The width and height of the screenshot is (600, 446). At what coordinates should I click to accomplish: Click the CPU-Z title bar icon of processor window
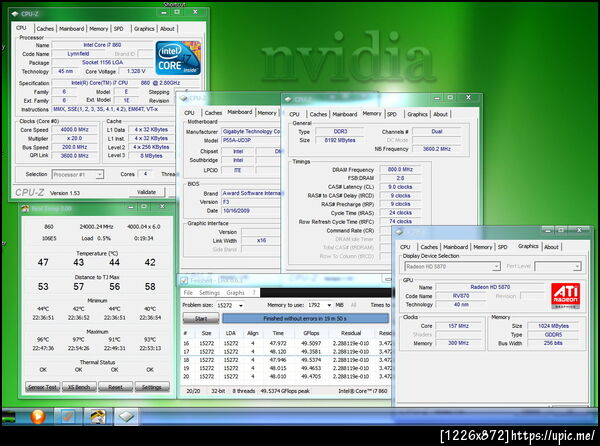[x=15, y=14]
